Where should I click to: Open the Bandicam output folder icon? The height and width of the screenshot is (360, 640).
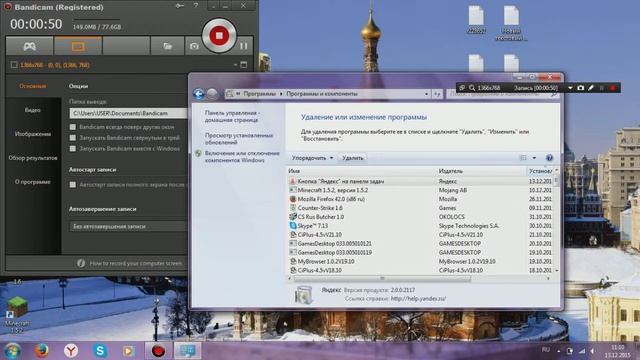pos(167,46)
